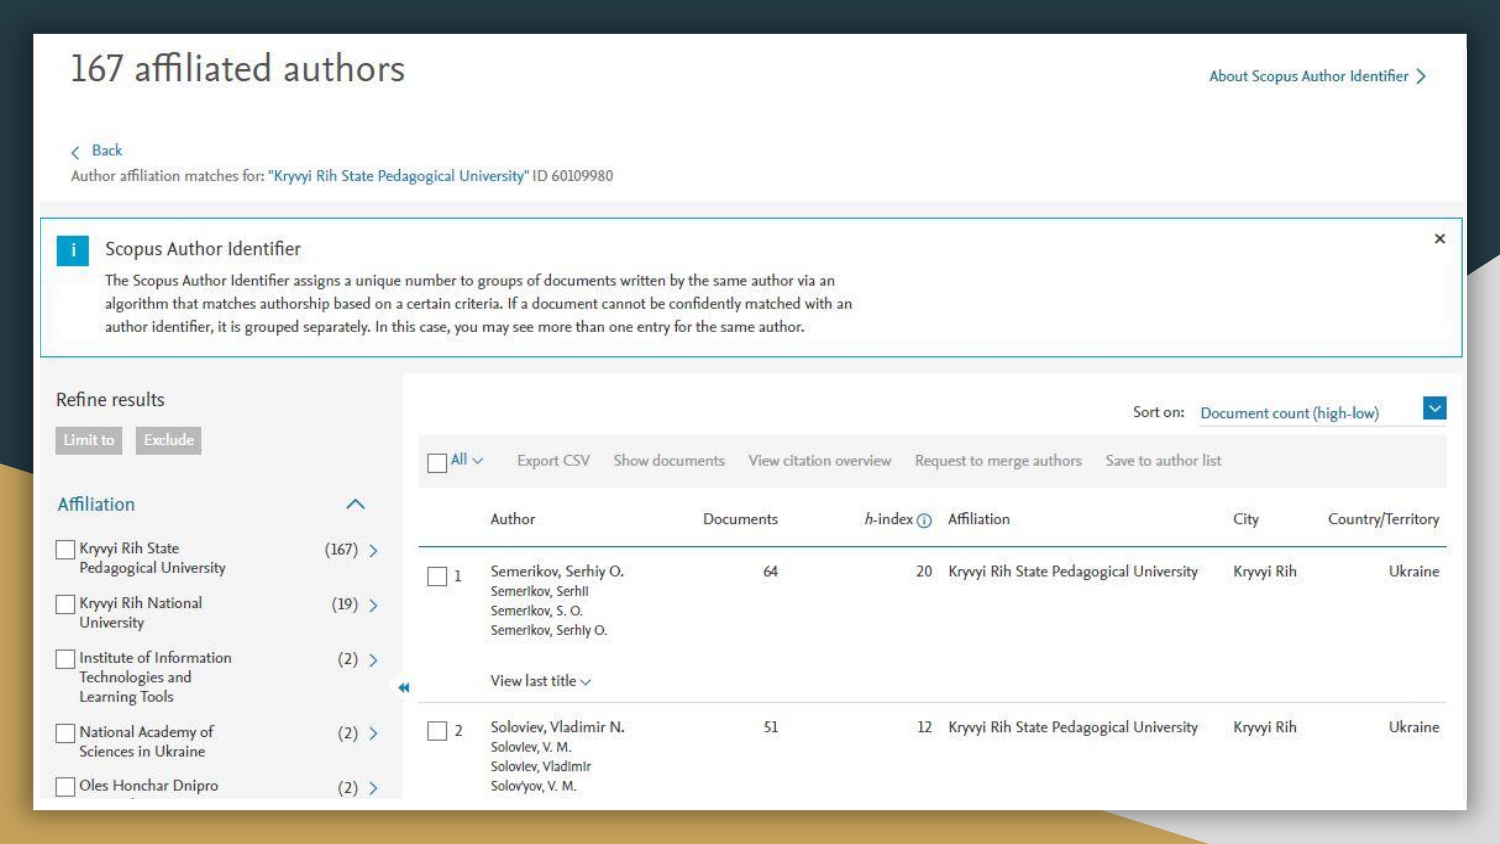Select checkbox for author Semerikov, Serhiy O.
This screenshot has width=1500, height=844.
437,576
